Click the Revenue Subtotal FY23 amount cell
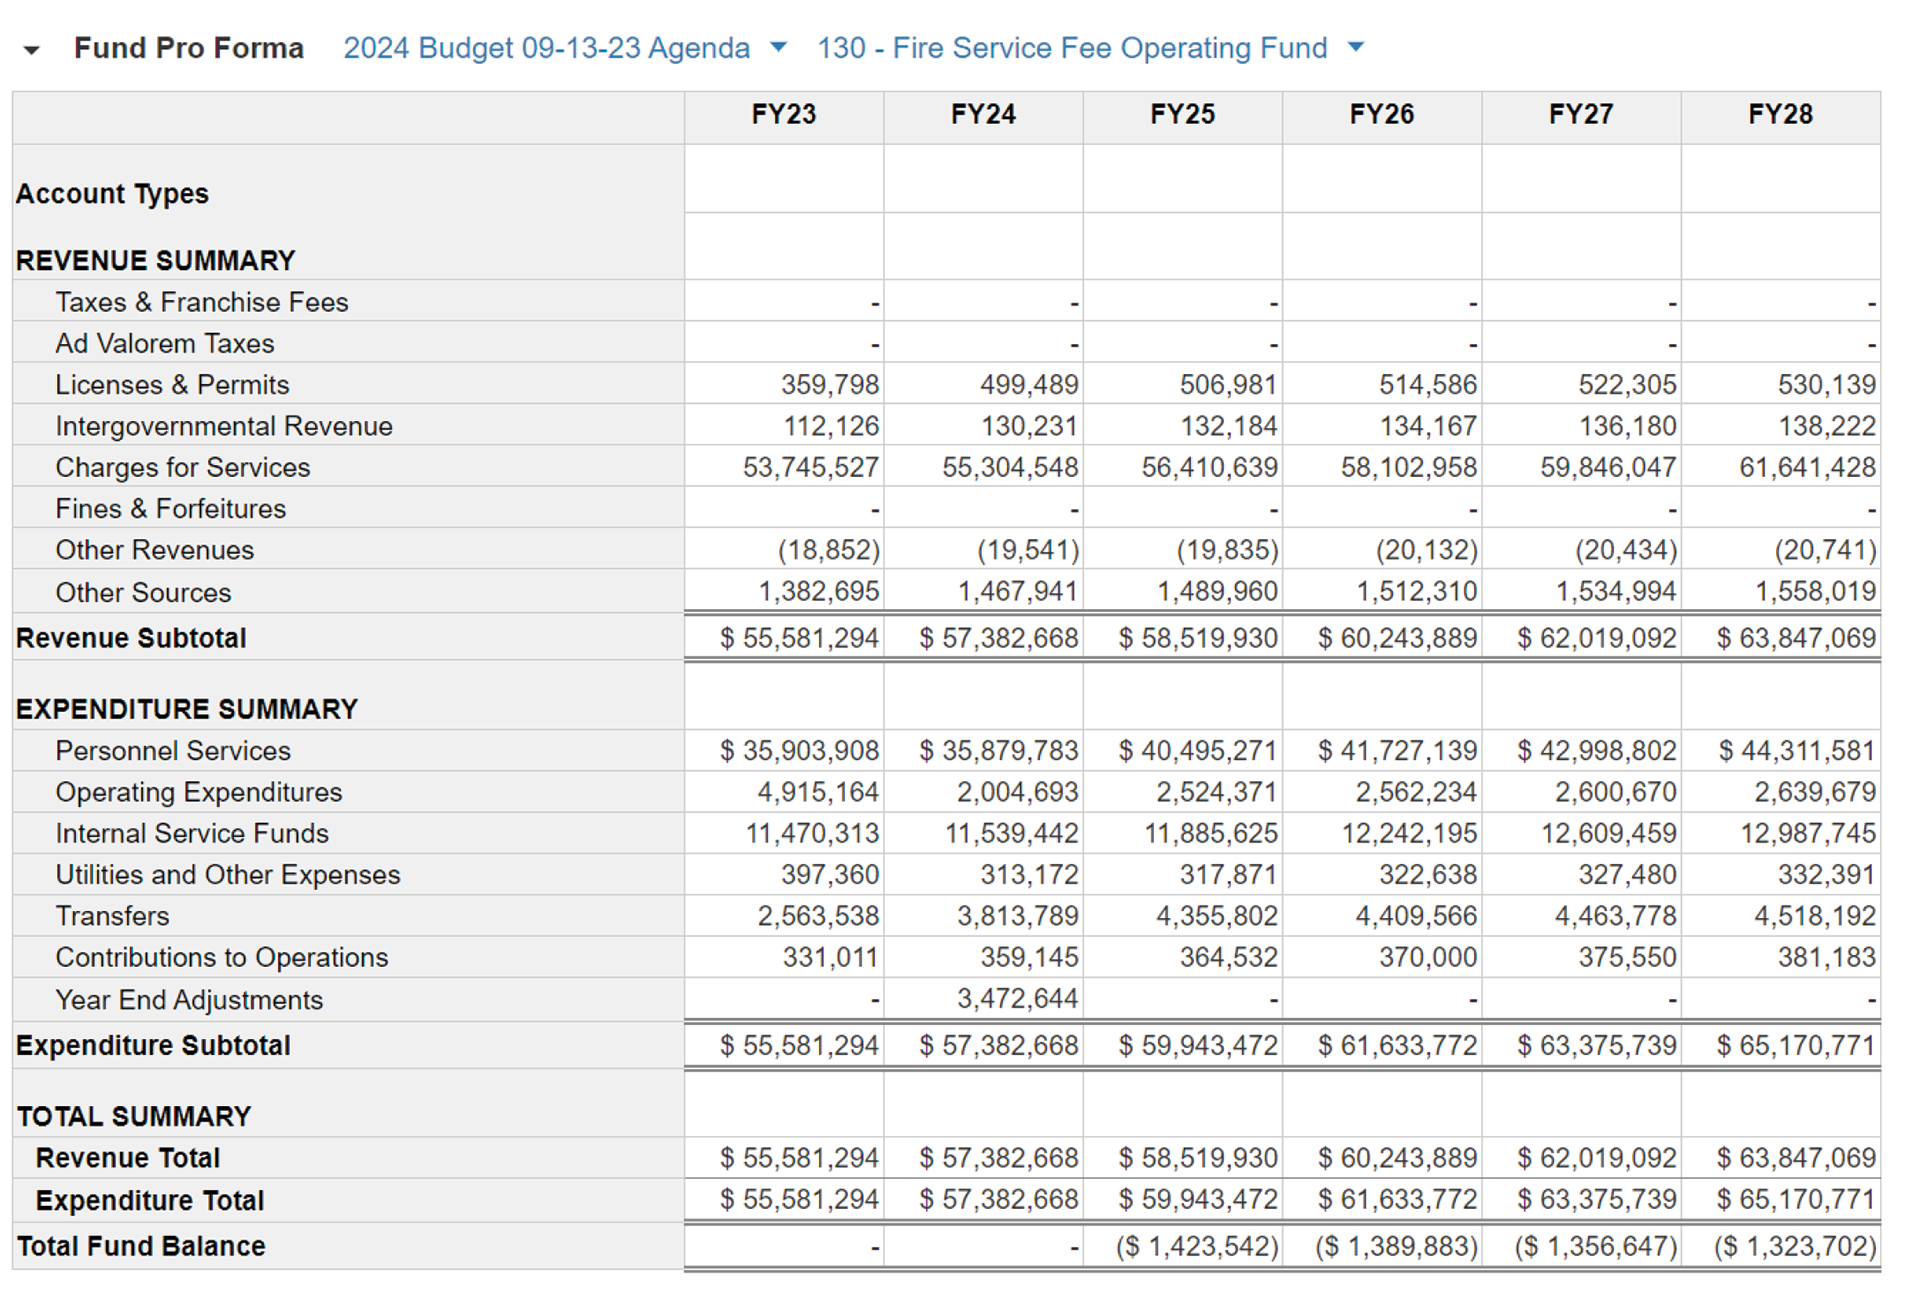1920x1296 pixels. click(x=799, y=638)
